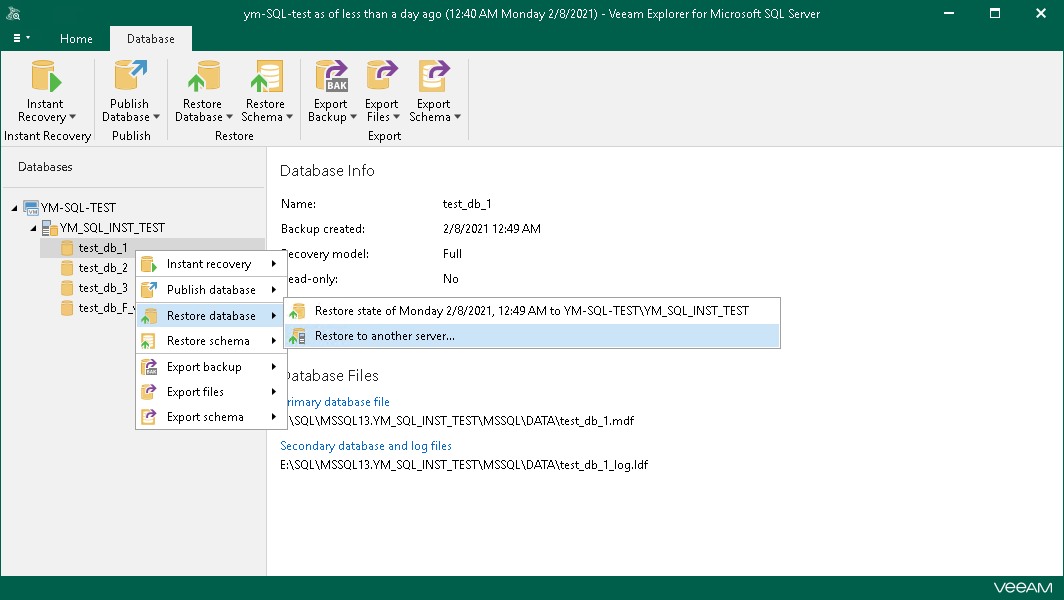Viewport: 1064px width, 600px height.
Task: Collapse the YM-SQL-TEST tree node
Action: (14, 207)
